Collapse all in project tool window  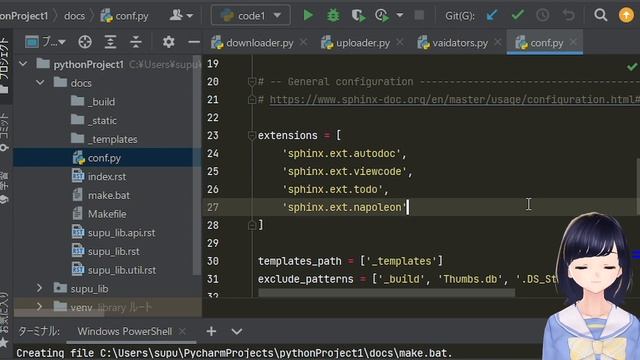[136, 42]
